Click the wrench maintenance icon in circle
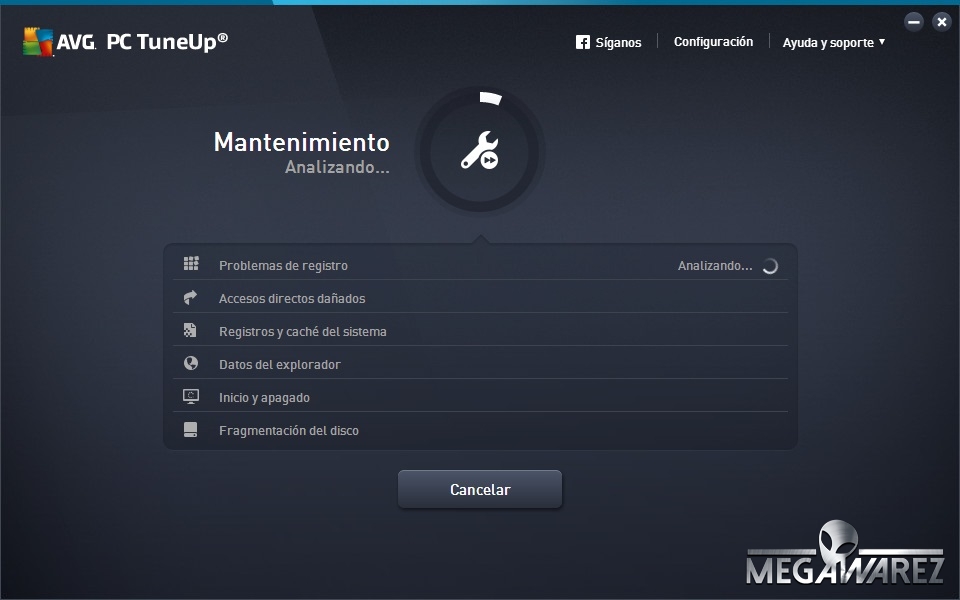960x600 pixels. (x=479, y=151)
